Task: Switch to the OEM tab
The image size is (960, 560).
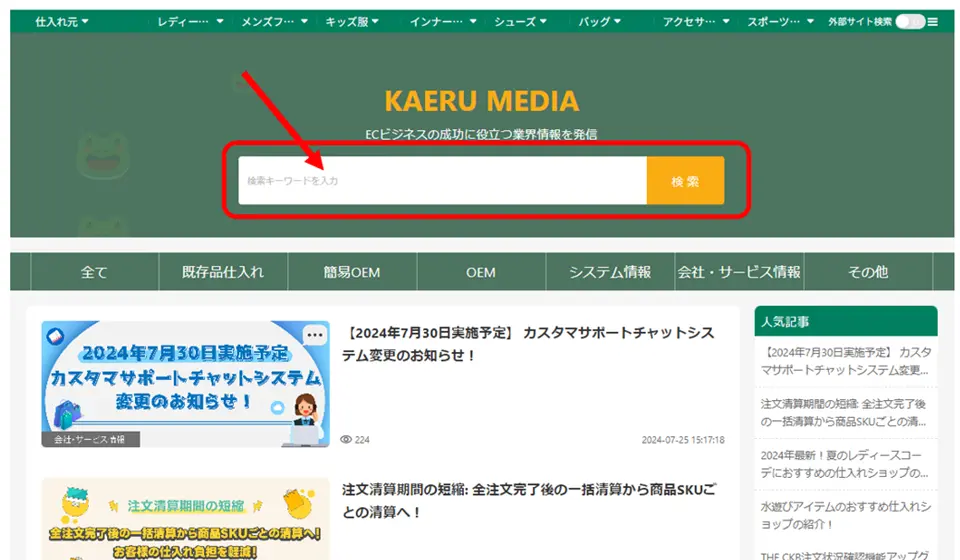Action: pyautogui.click(x=481, y=272)
